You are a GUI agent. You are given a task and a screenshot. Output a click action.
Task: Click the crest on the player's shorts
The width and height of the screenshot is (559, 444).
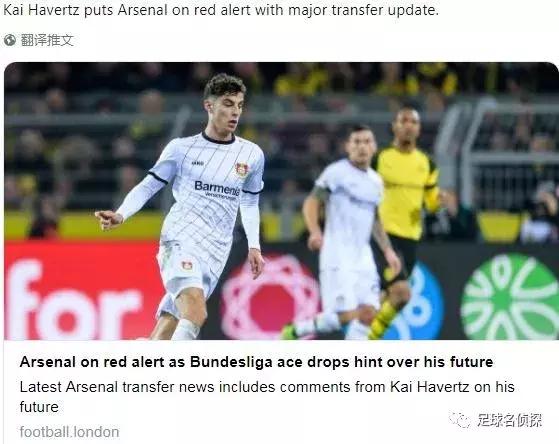coord(187,266)
